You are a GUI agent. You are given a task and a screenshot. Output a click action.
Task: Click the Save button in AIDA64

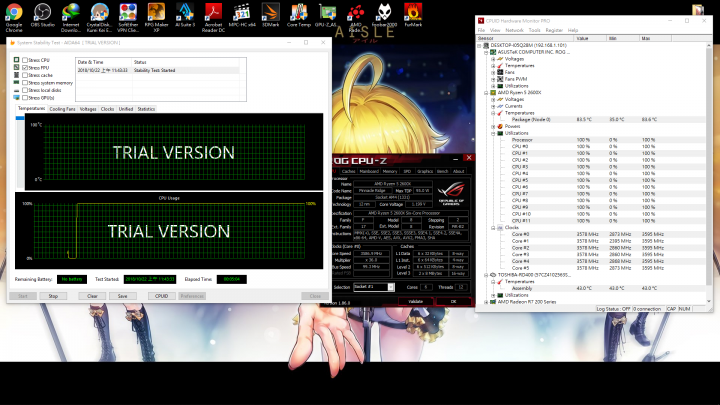point(123,296)
